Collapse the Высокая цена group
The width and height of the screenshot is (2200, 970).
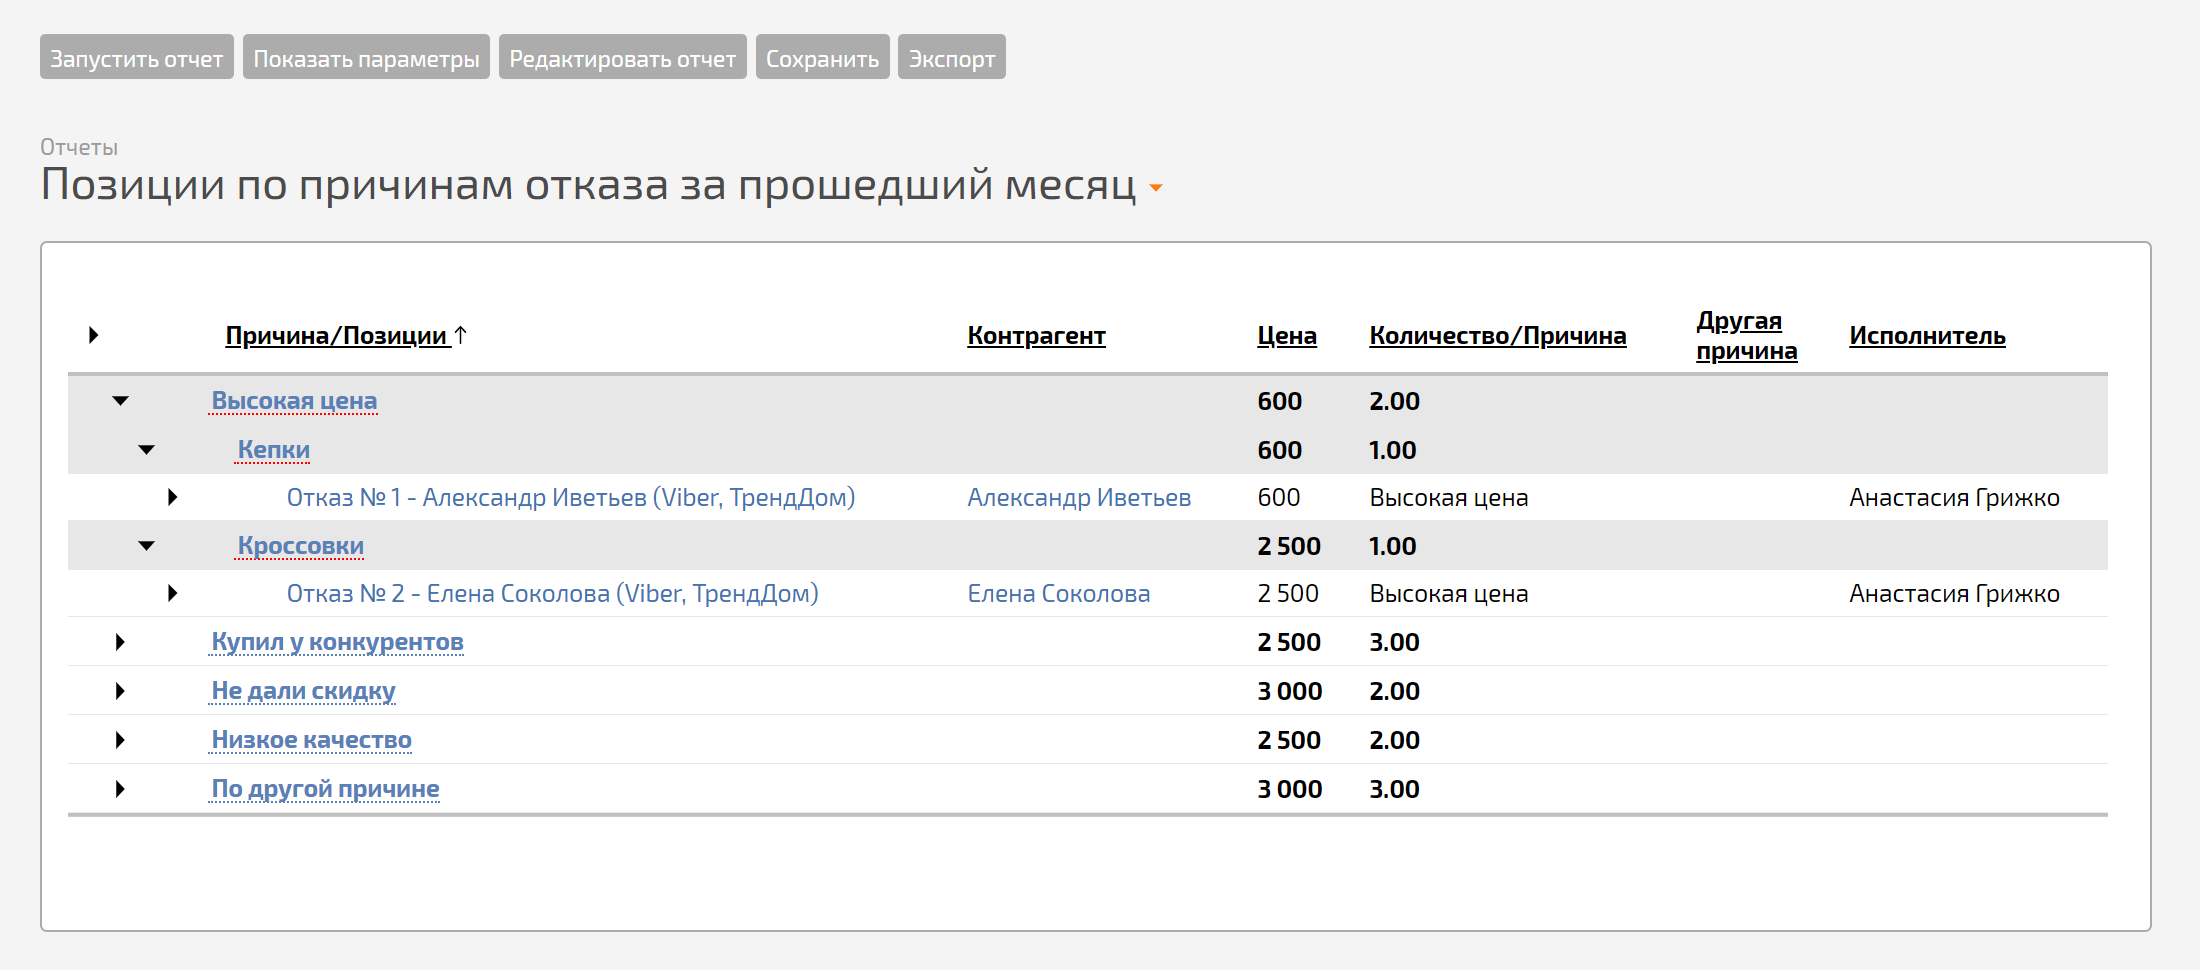[x=120, y=400]
